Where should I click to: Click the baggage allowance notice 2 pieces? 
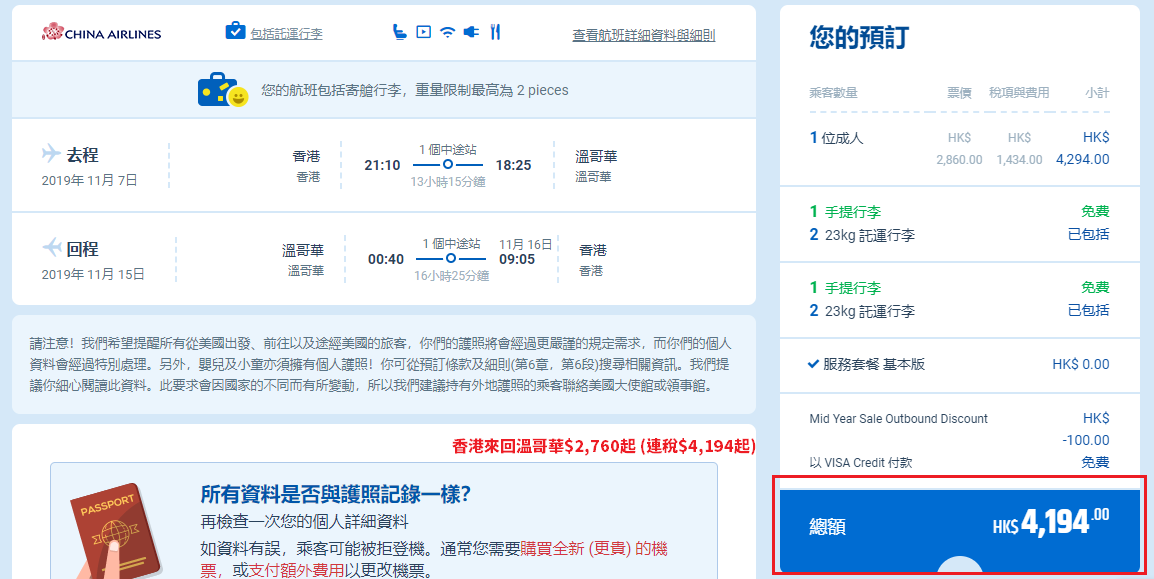(x=415, y=90)
